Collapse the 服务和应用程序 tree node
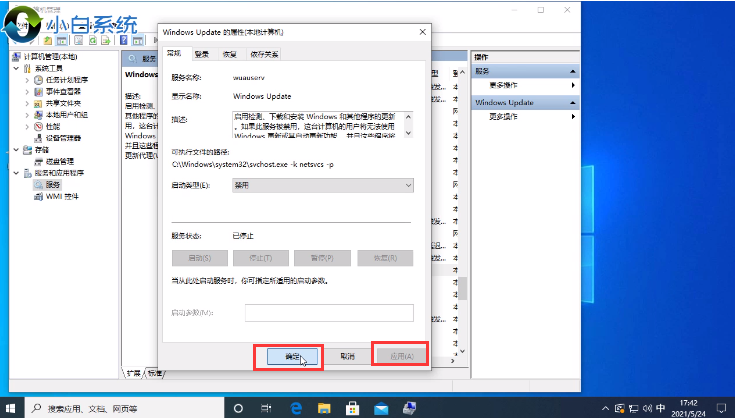The height and width of the screenshot is (418, 735). click(16, 173)
